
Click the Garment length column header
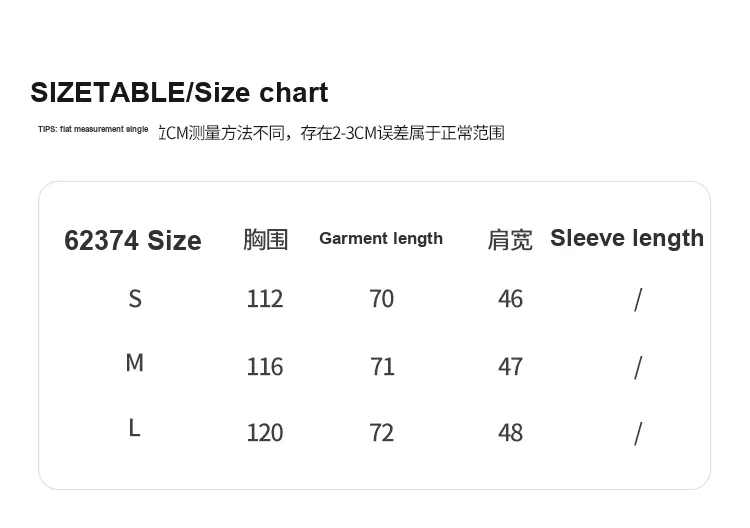[x=381, y=238]
